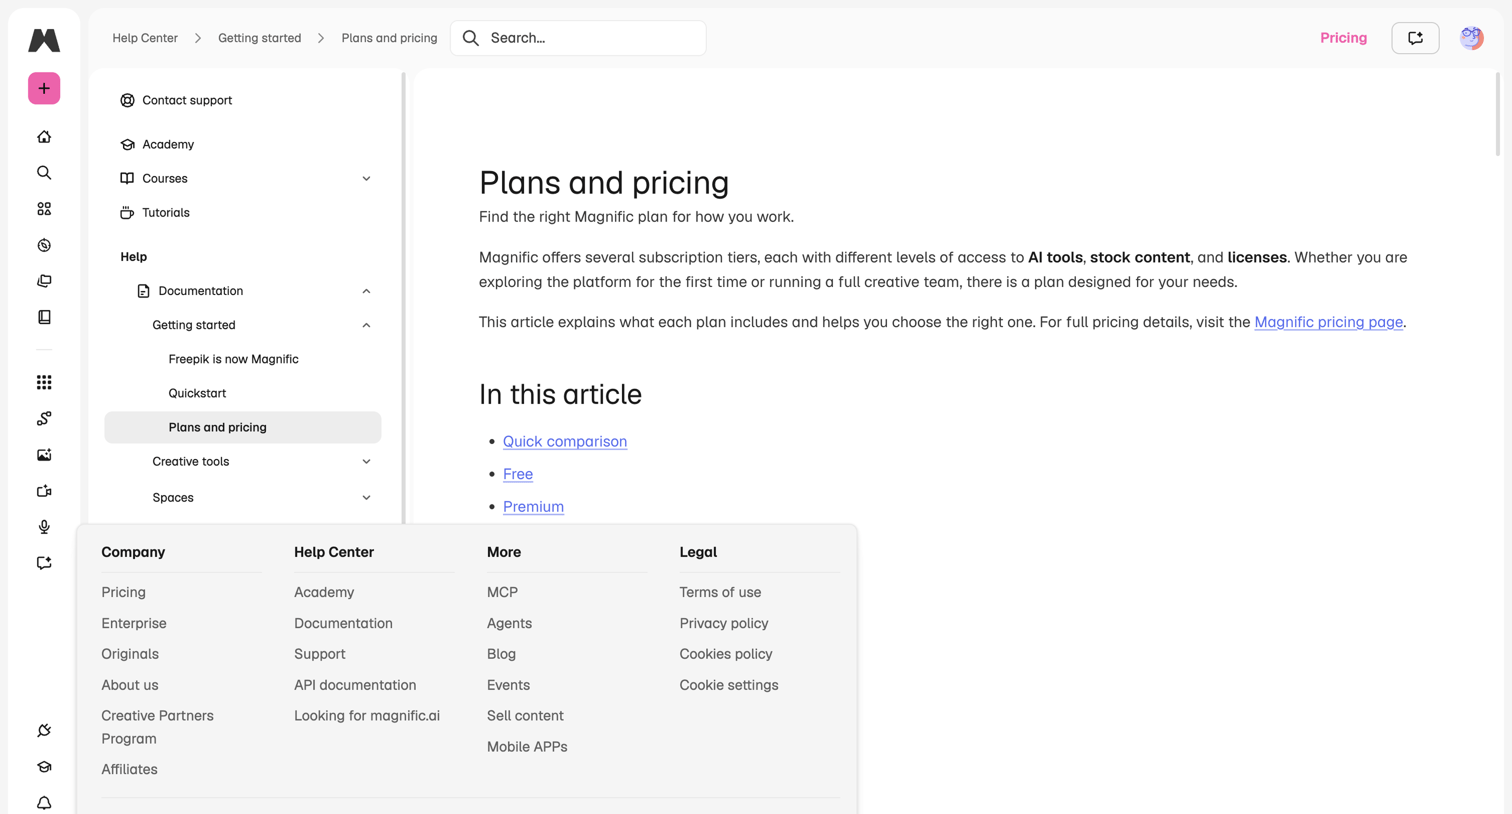
Task: Click the page's vertical scrollbar
Action: click(x=1497, y=113)
